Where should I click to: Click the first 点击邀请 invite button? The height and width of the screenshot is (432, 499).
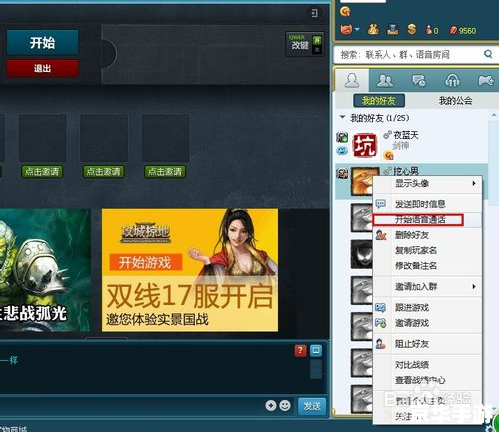(42, 172)
